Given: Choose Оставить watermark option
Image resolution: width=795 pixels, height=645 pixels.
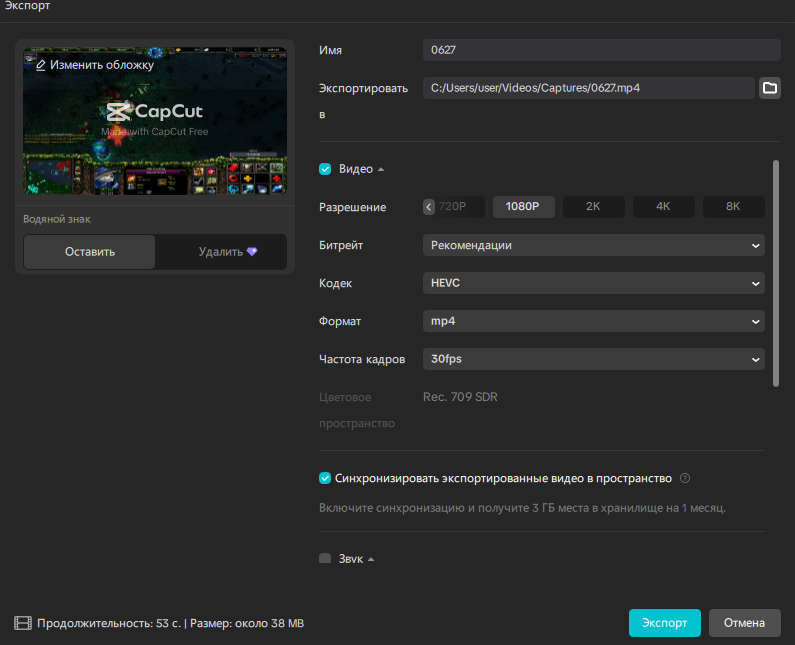Looking at the screenshot, I should (x=90, y=252).
